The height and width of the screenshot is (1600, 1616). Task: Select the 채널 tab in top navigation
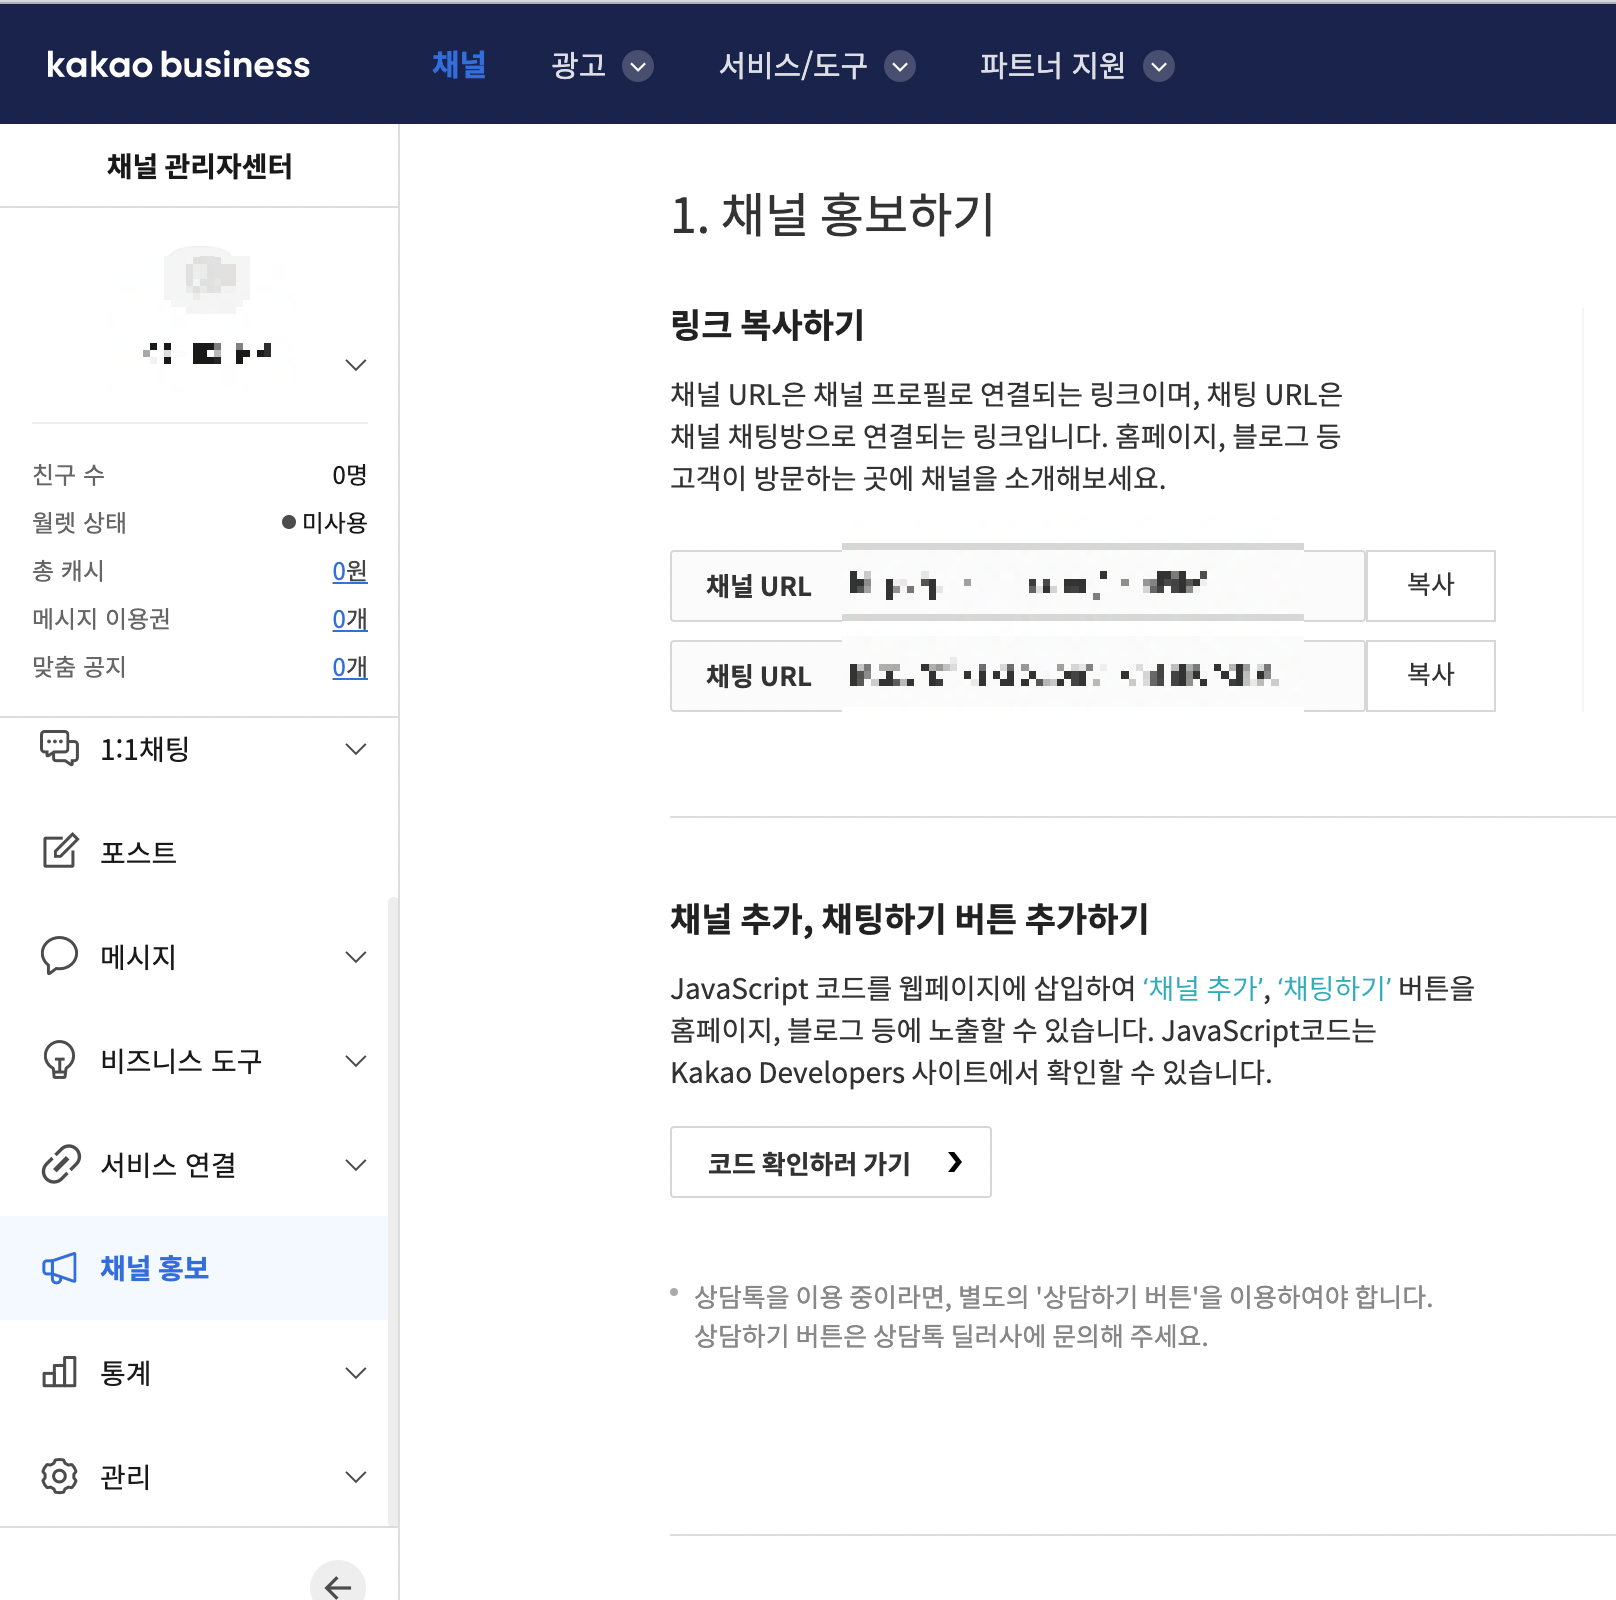click(x=459, y=65)
